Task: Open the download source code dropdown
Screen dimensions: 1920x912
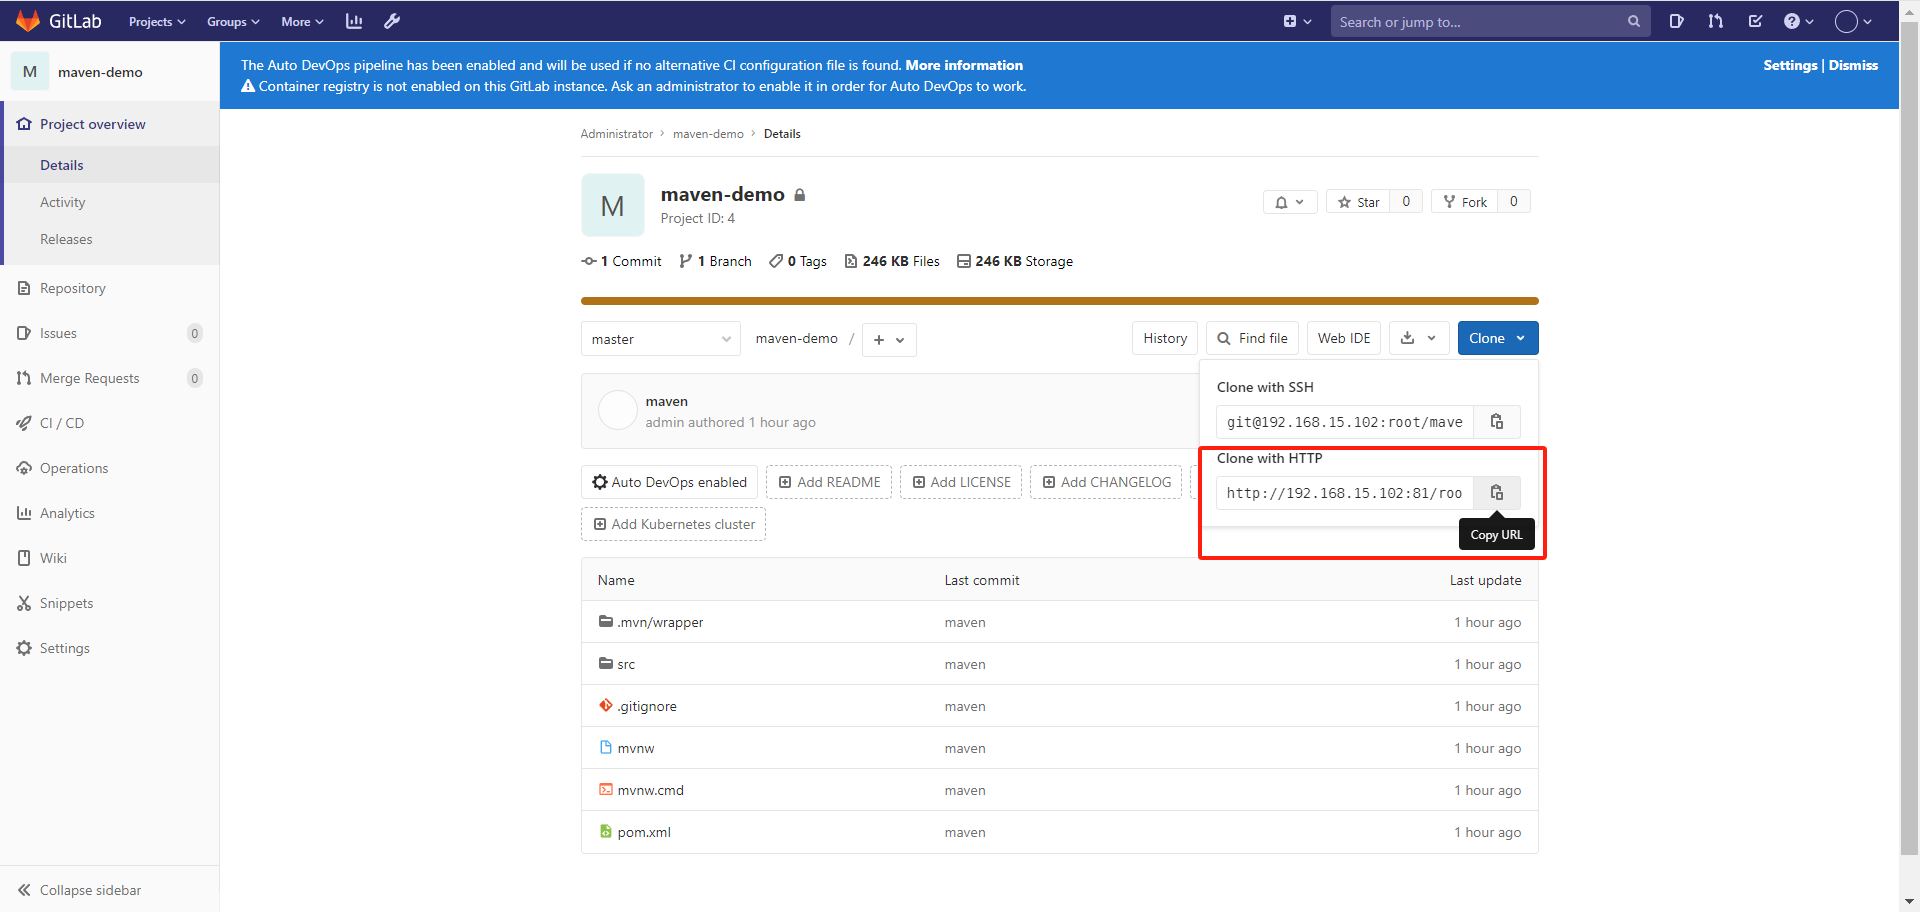Action: tap(1419, 338)
